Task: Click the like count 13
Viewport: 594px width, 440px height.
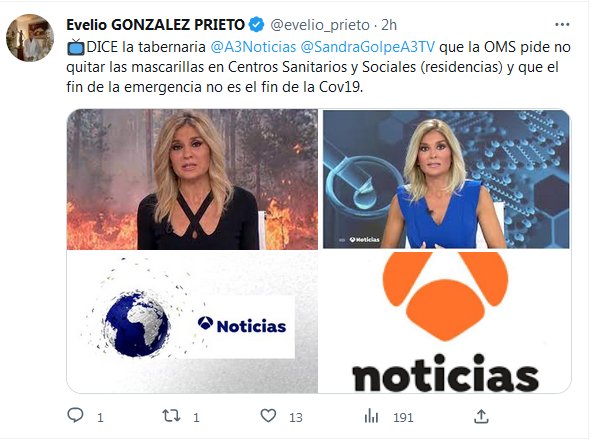Action: [x=295, y=418]
